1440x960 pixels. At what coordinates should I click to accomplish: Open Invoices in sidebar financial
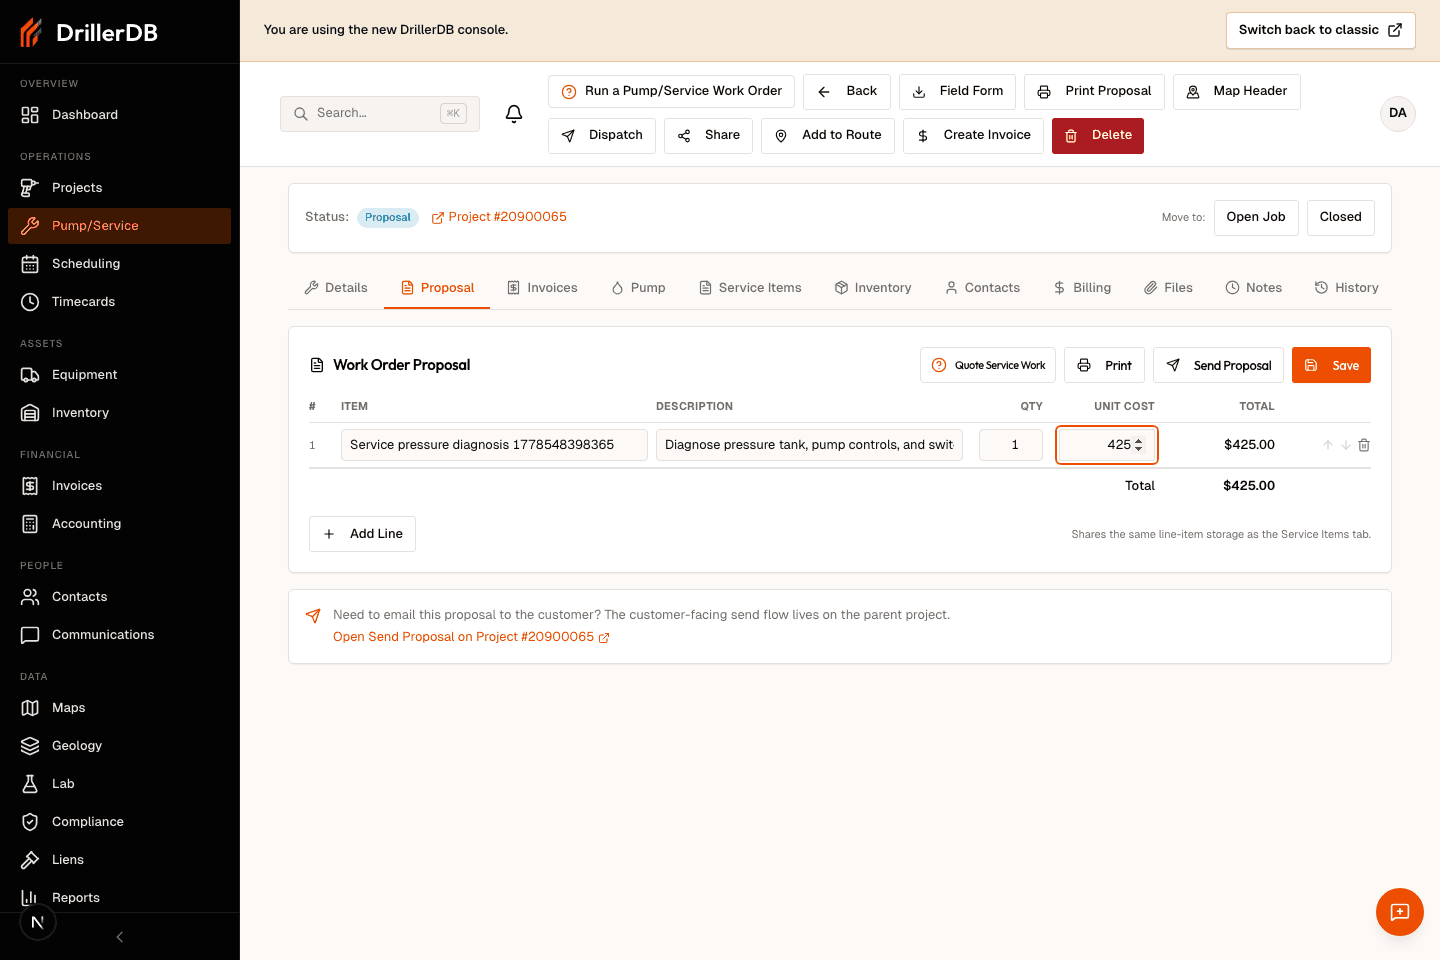point(119,486)
